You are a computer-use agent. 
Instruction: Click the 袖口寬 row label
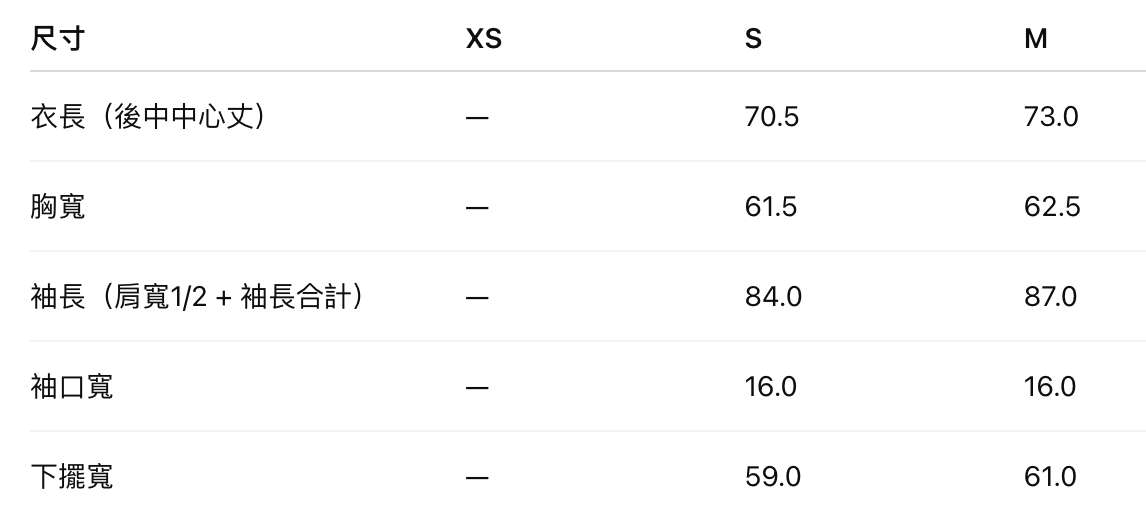pos(72,387)
